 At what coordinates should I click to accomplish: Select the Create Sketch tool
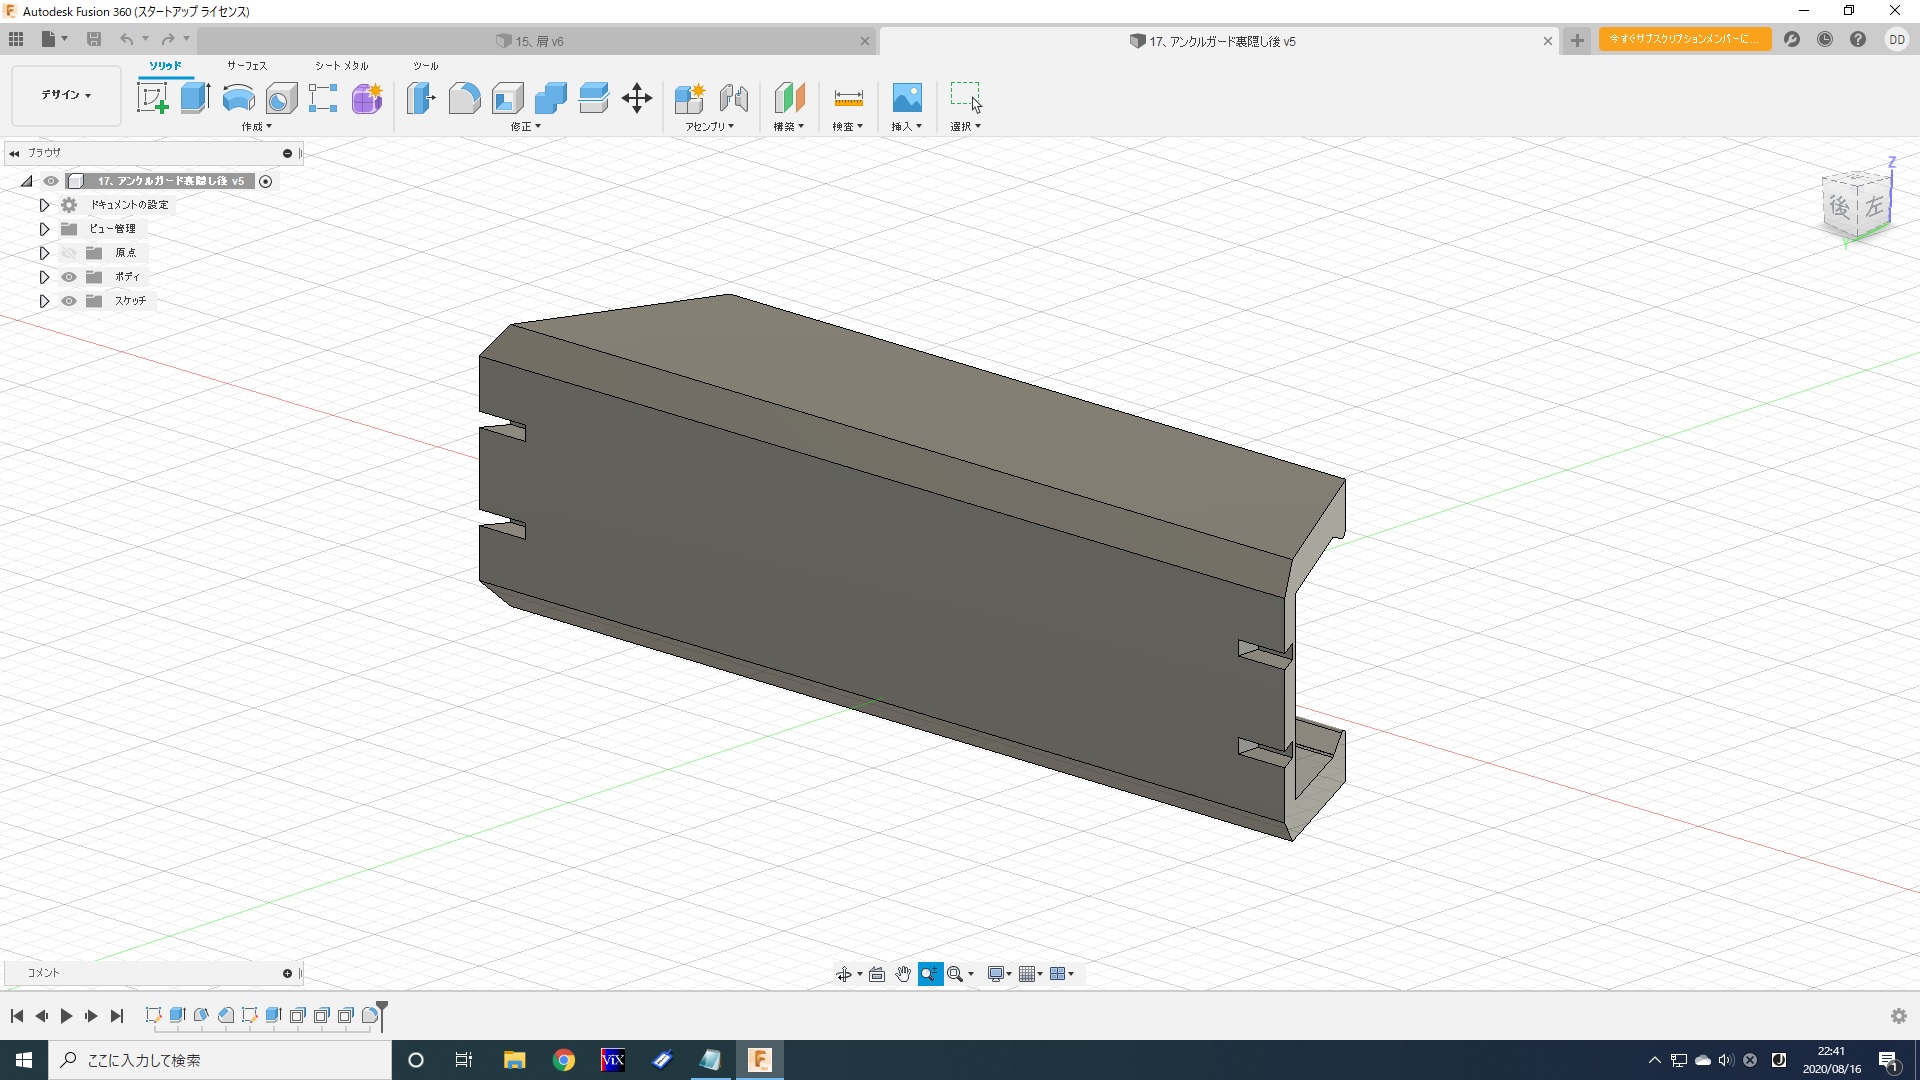click(152, 98)
